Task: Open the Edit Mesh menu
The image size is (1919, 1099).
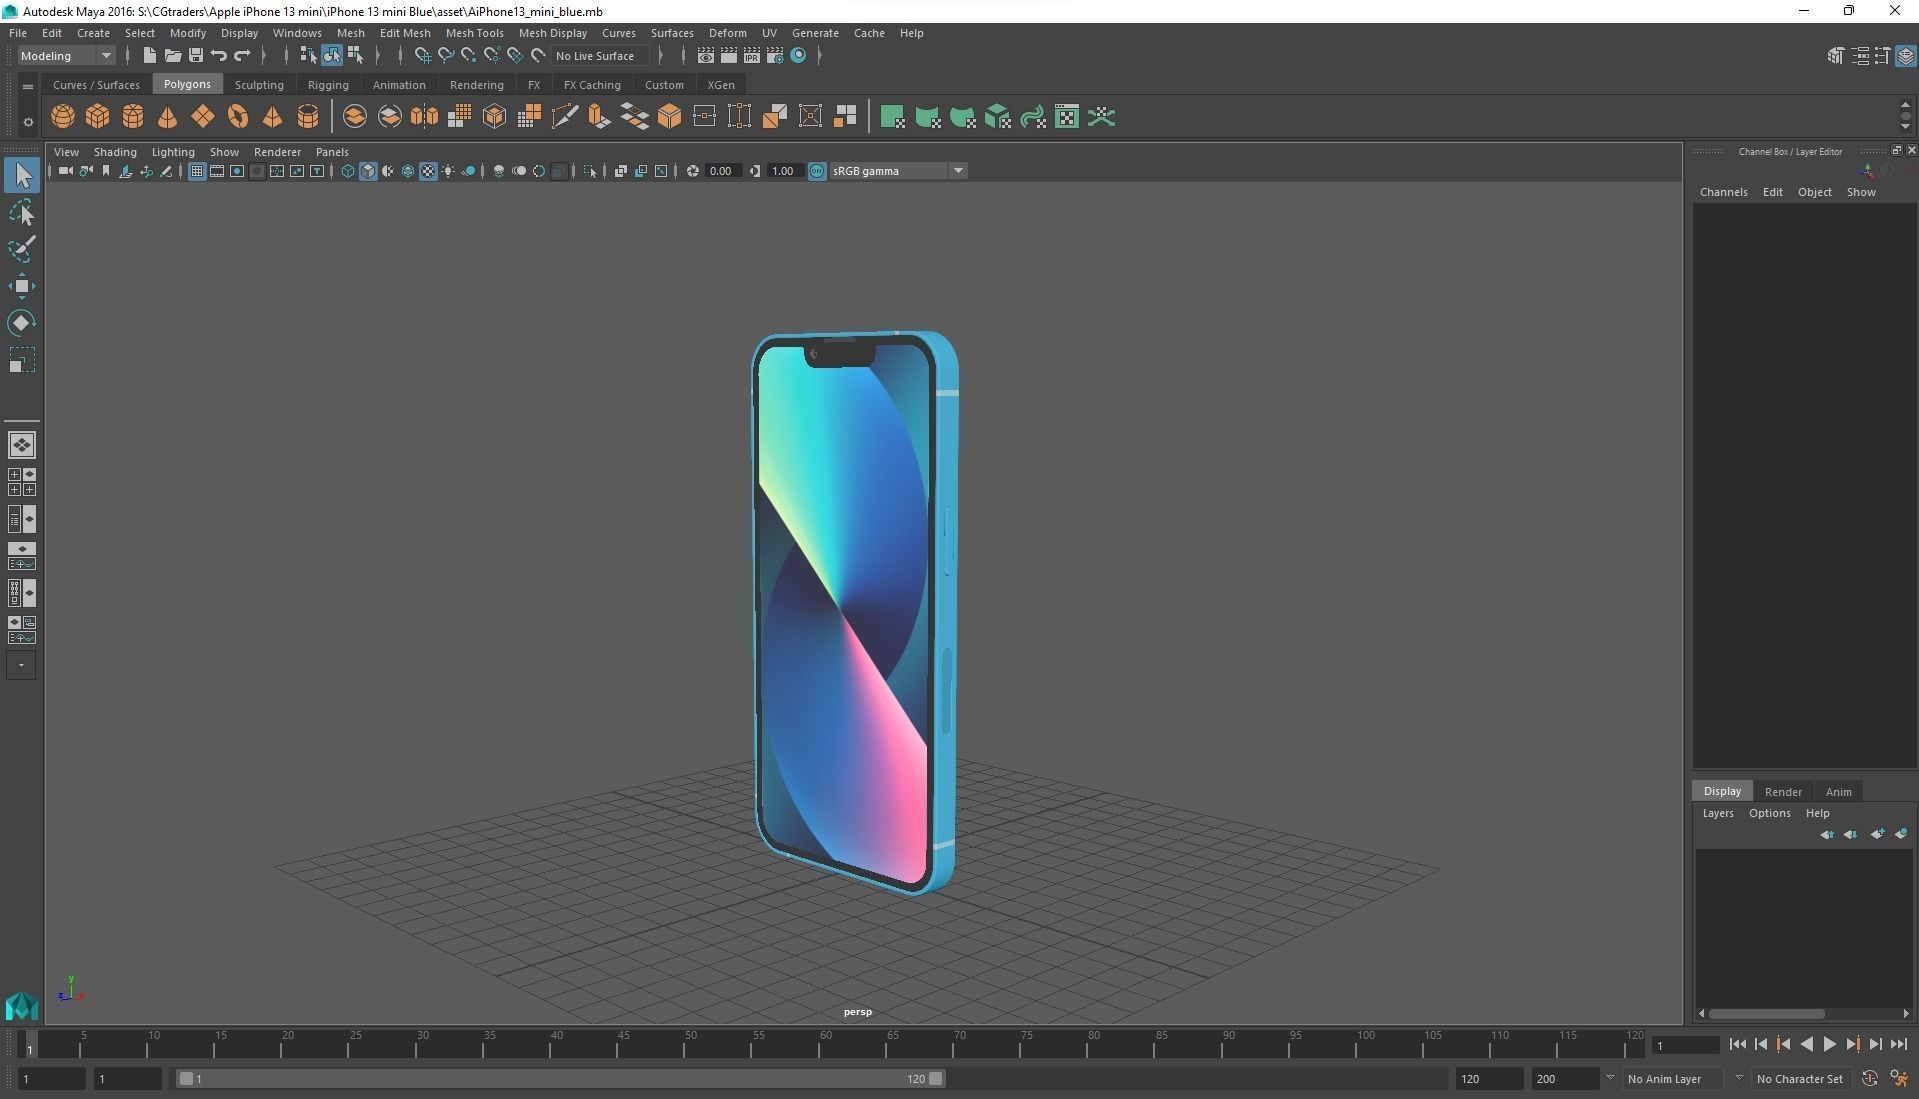Action: pyautogui.click(x=405, y=33)
